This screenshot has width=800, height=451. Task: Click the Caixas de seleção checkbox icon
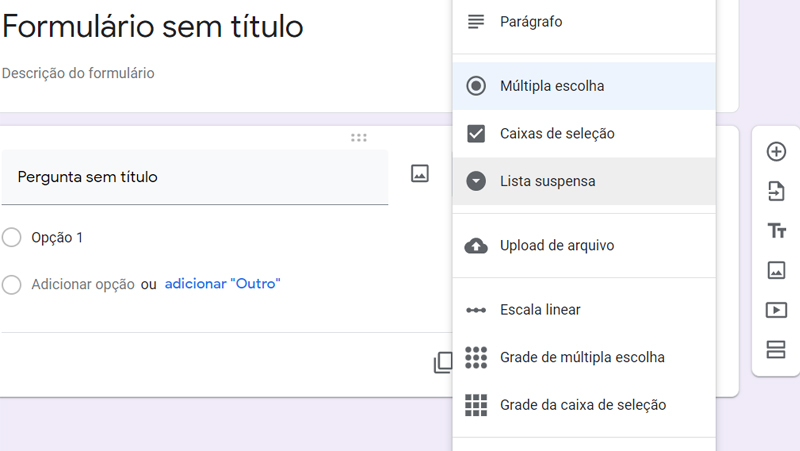pyautogui.click(x=476, y=134)
